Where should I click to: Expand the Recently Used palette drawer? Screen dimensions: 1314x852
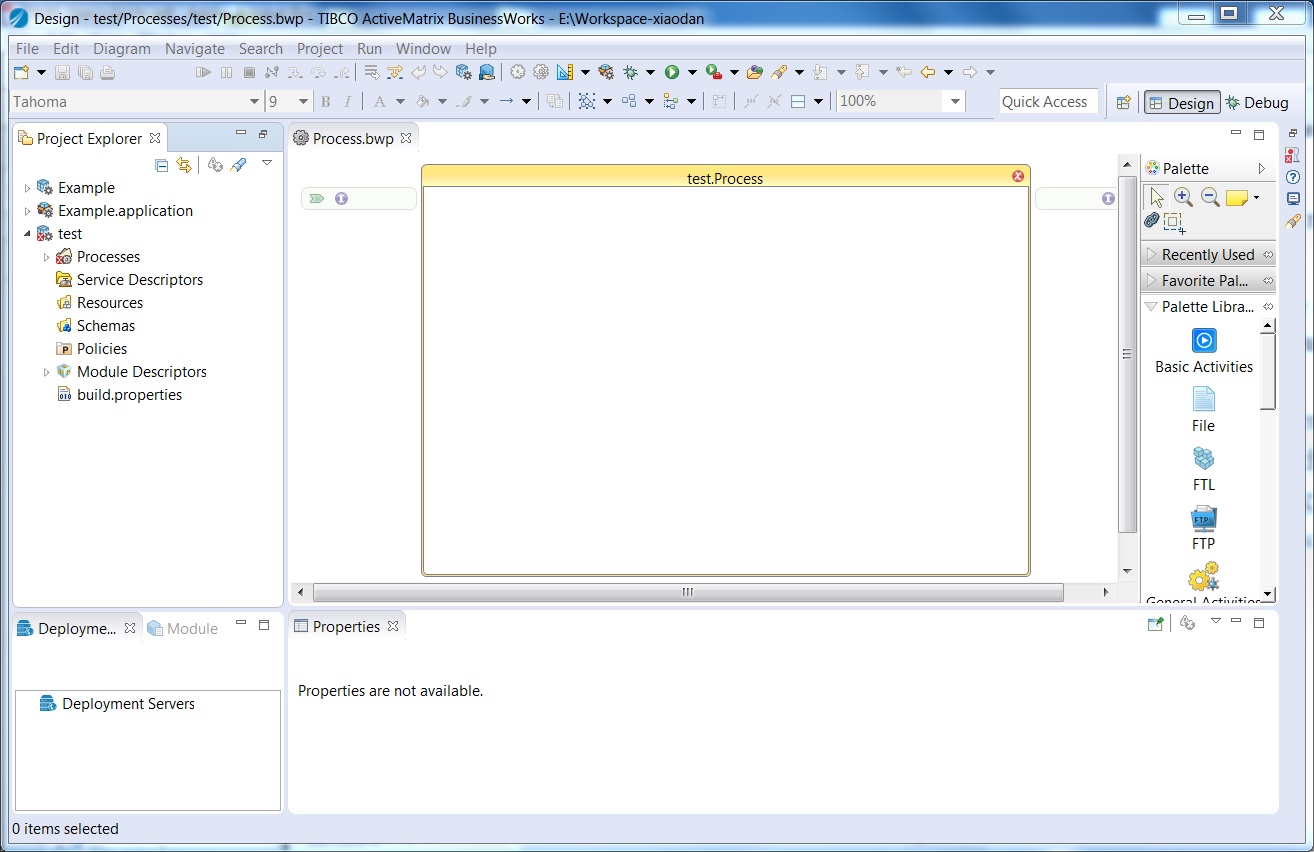pyautogui.click(x=1207, y=254)
